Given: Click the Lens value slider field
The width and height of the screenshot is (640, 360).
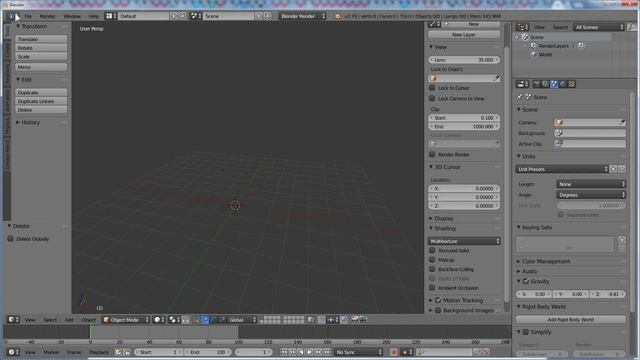Looking at the screenshot, I should tap(464, 60).
